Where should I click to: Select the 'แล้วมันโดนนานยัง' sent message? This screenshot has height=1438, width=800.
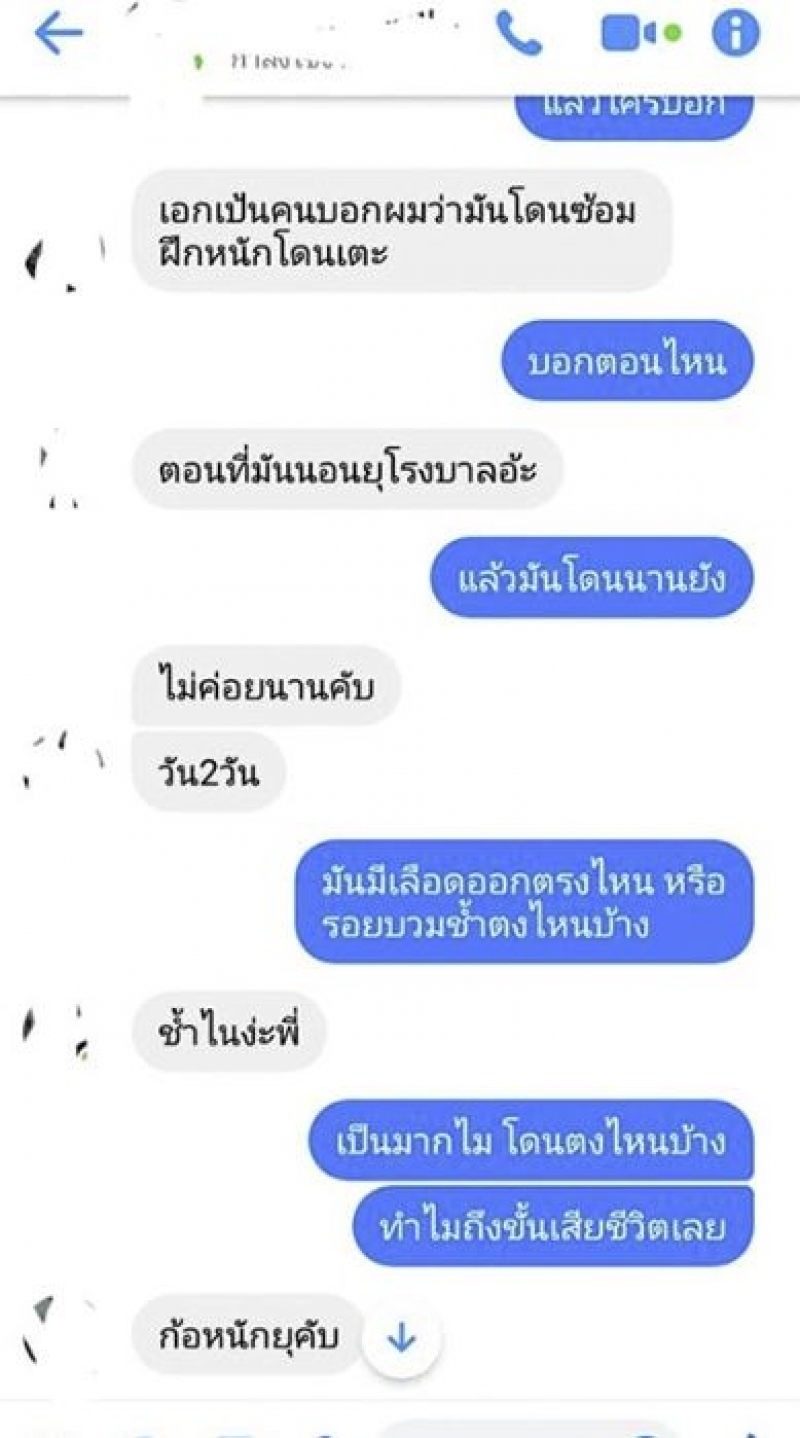pyautogui.click(x=592, y=578)
